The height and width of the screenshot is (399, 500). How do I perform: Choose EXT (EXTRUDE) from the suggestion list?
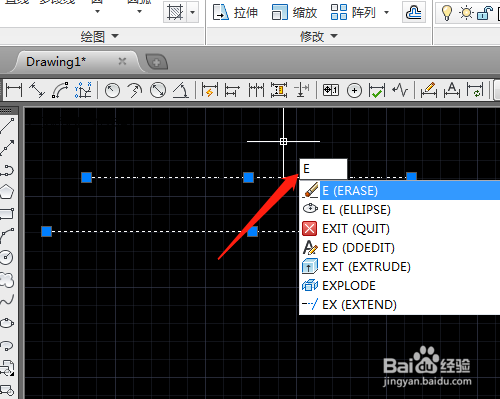pos(400,267)
